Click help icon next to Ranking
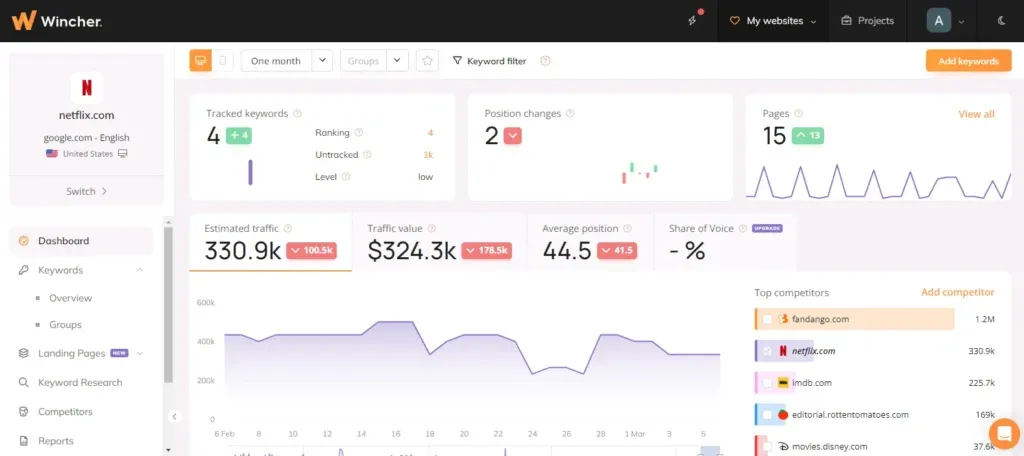The height and width of the screenshot is (456, 1024). [x=359, y=133]
